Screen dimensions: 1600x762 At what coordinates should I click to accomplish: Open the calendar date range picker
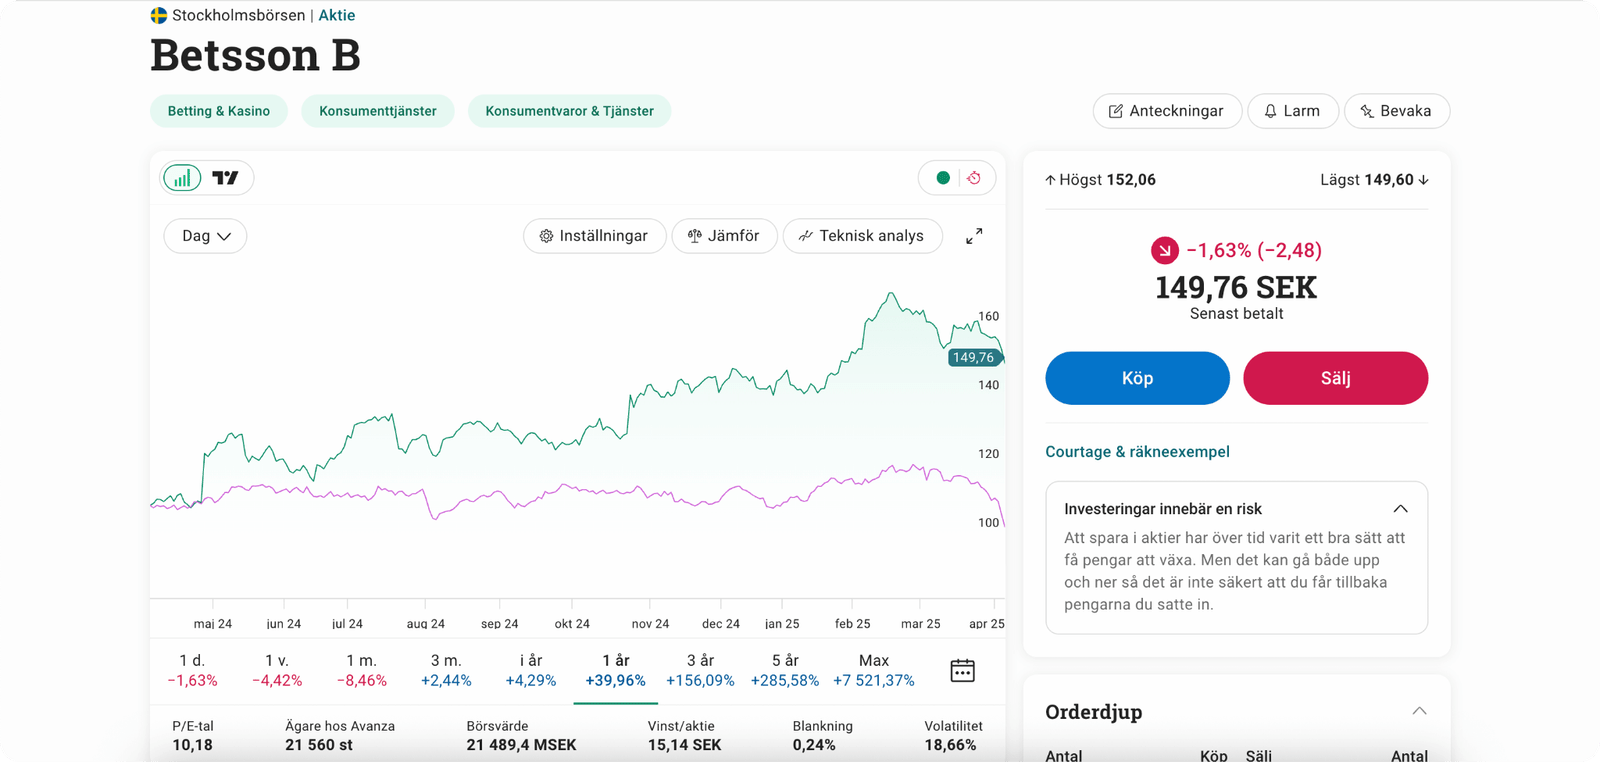(x=962, y=670)
